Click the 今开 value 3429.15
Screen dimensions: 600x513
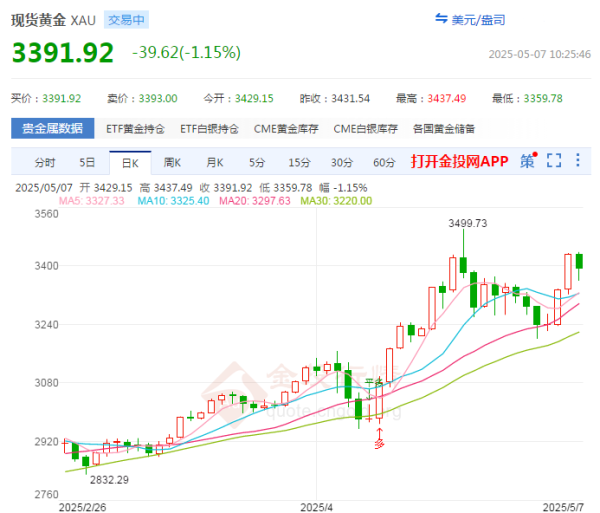(254, 99)
